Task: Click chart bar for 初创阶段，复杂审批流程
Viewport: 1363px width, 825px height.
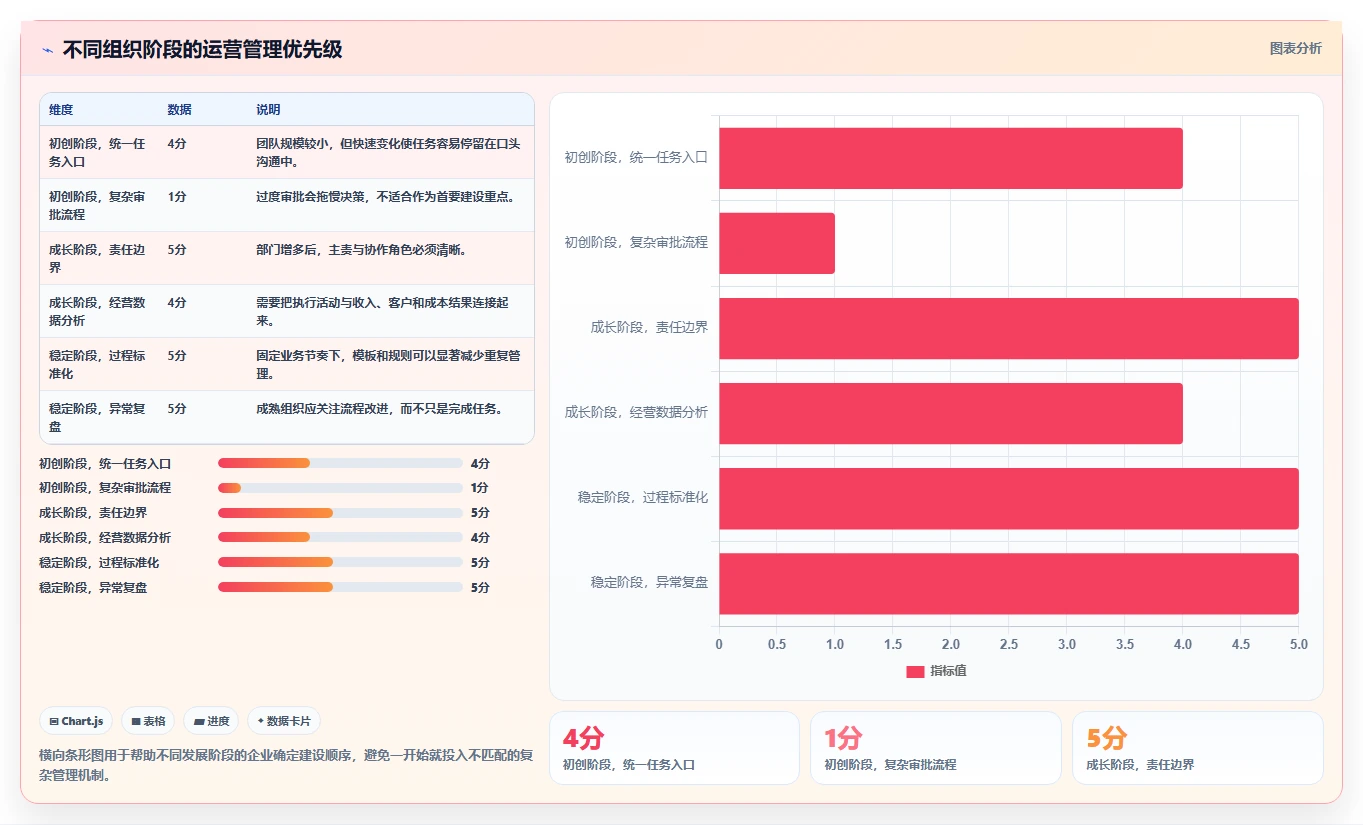Action: [x=777, y=243]
